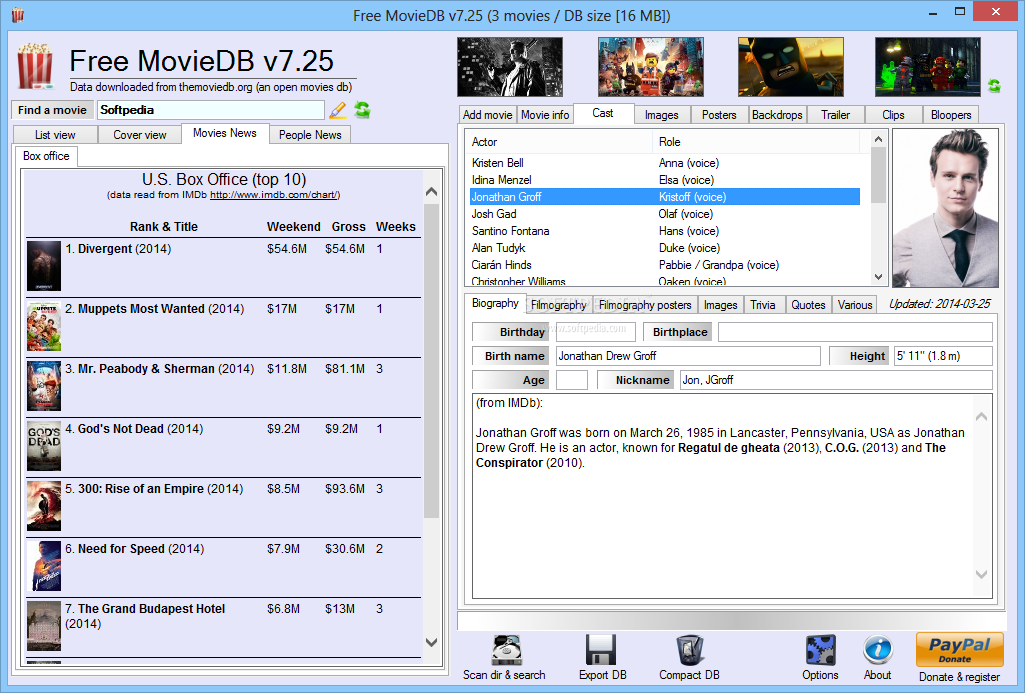Screen dimensions: 1025x693
Task: Open the Lego Batman close-up backdrop
Action: (x=791, y=67)
